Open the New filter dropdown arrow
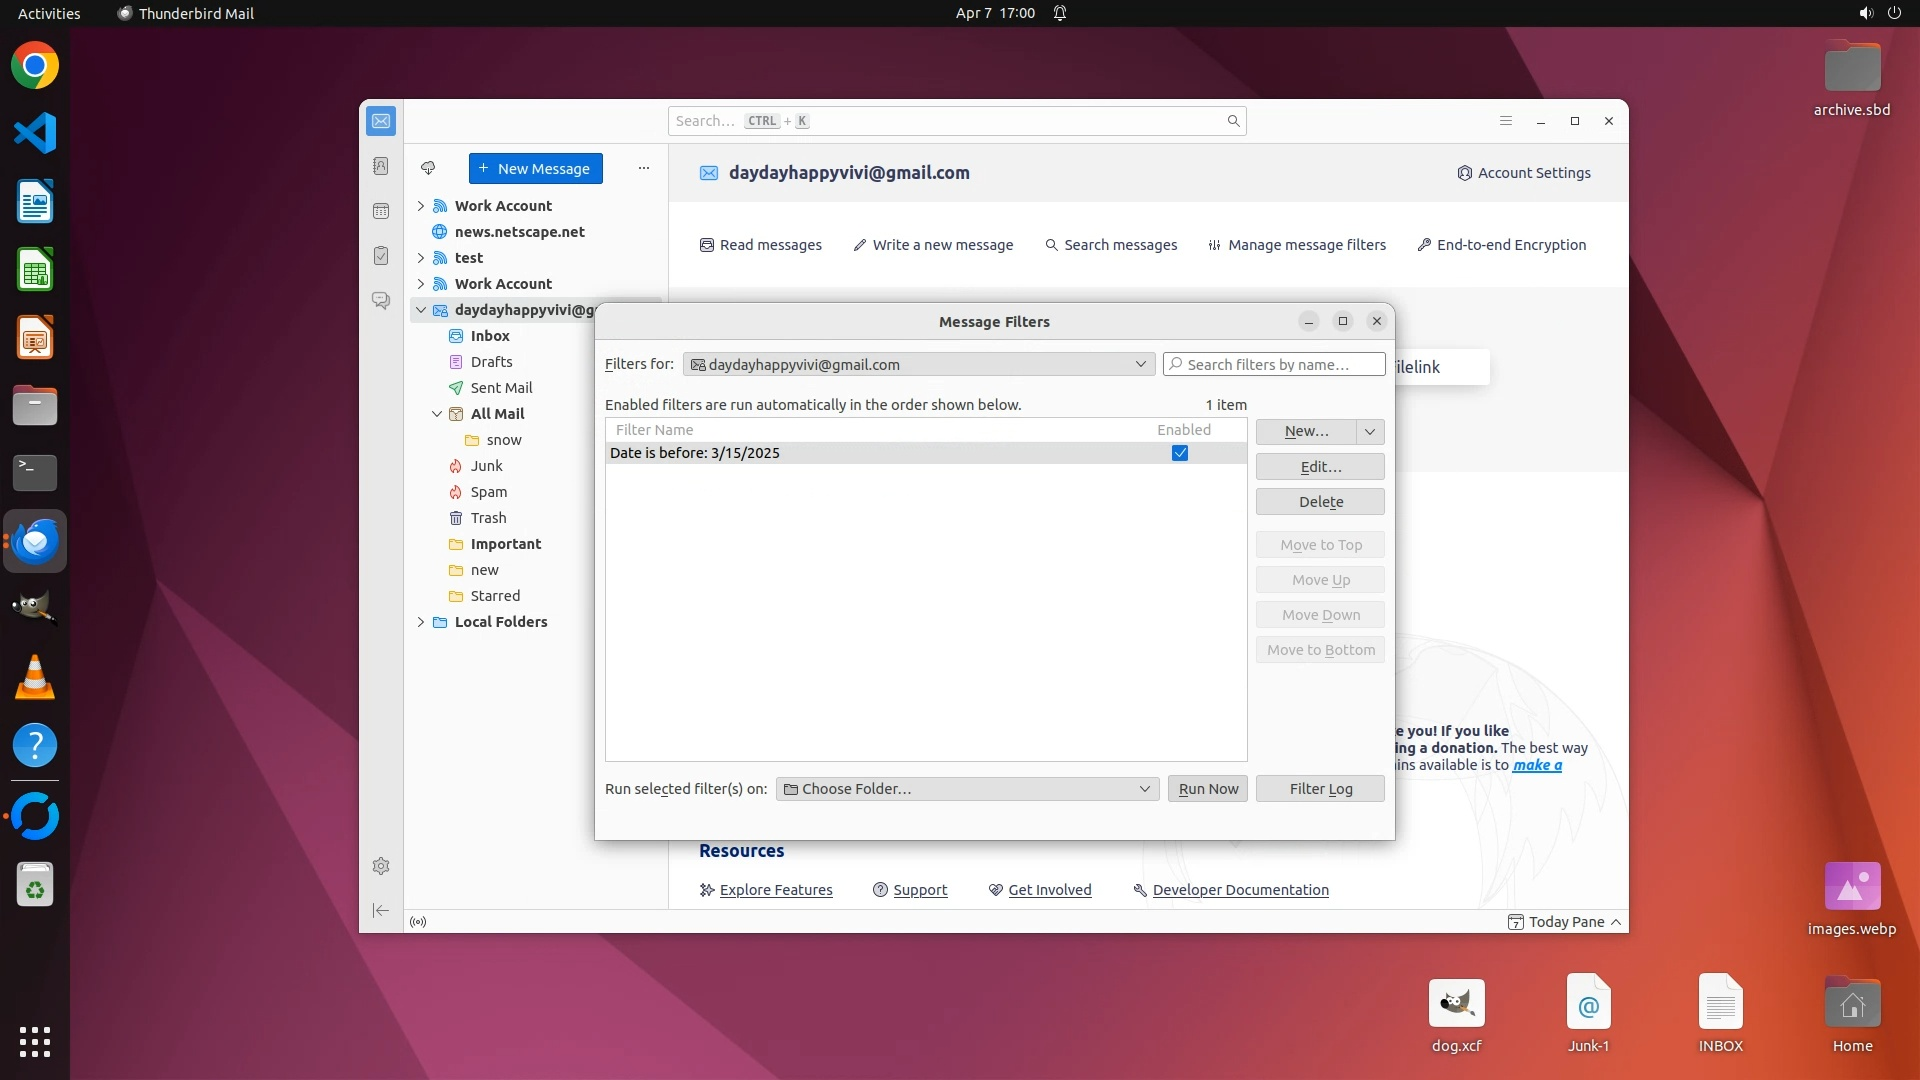The width and height of the screenshot is (1920, 1080). 1370,431
